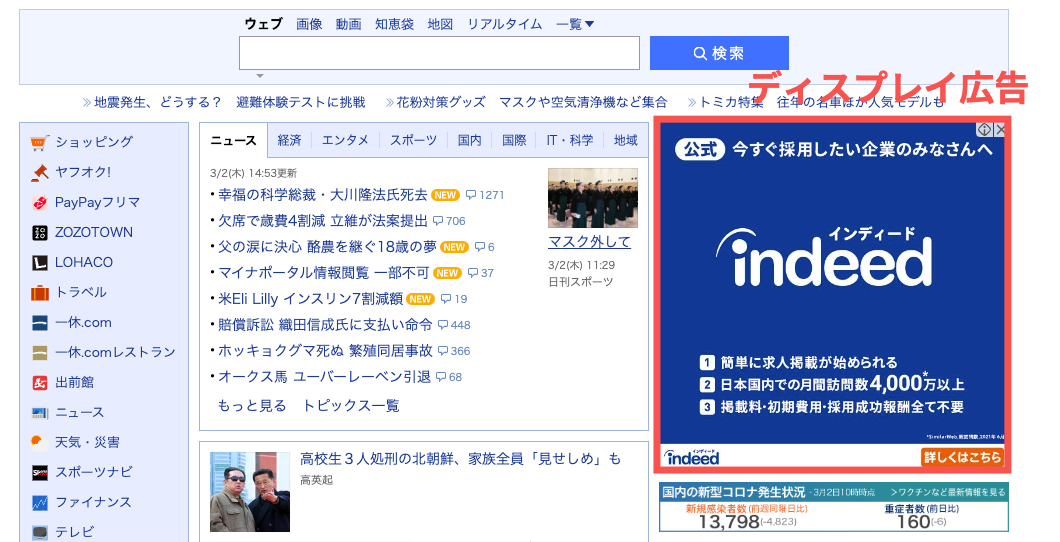Click the LOHACO icon
1060x542 pixels.
tap(40, 262)
